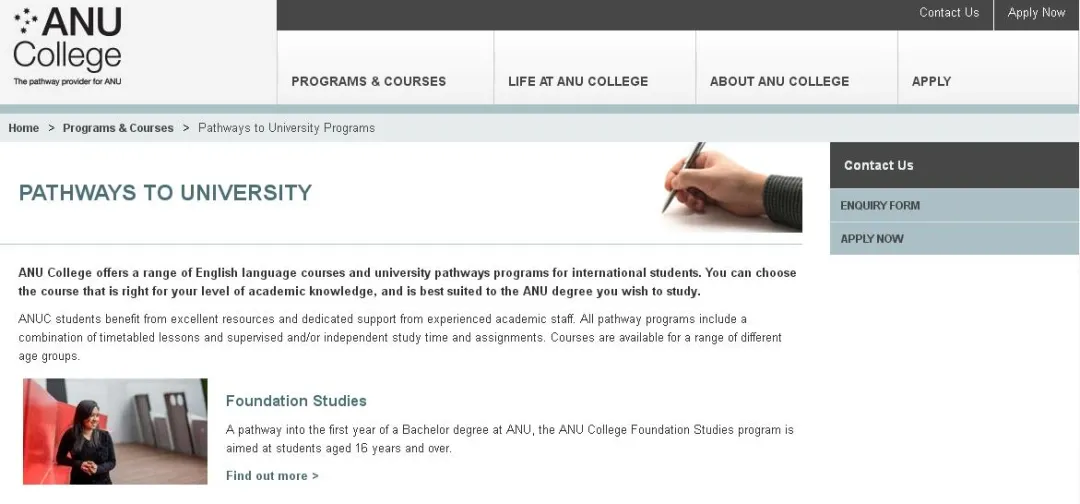Click the Programs & Courses breadcrumb link
Viewport: 1080px width, 504px height.
tap(118, 128)
